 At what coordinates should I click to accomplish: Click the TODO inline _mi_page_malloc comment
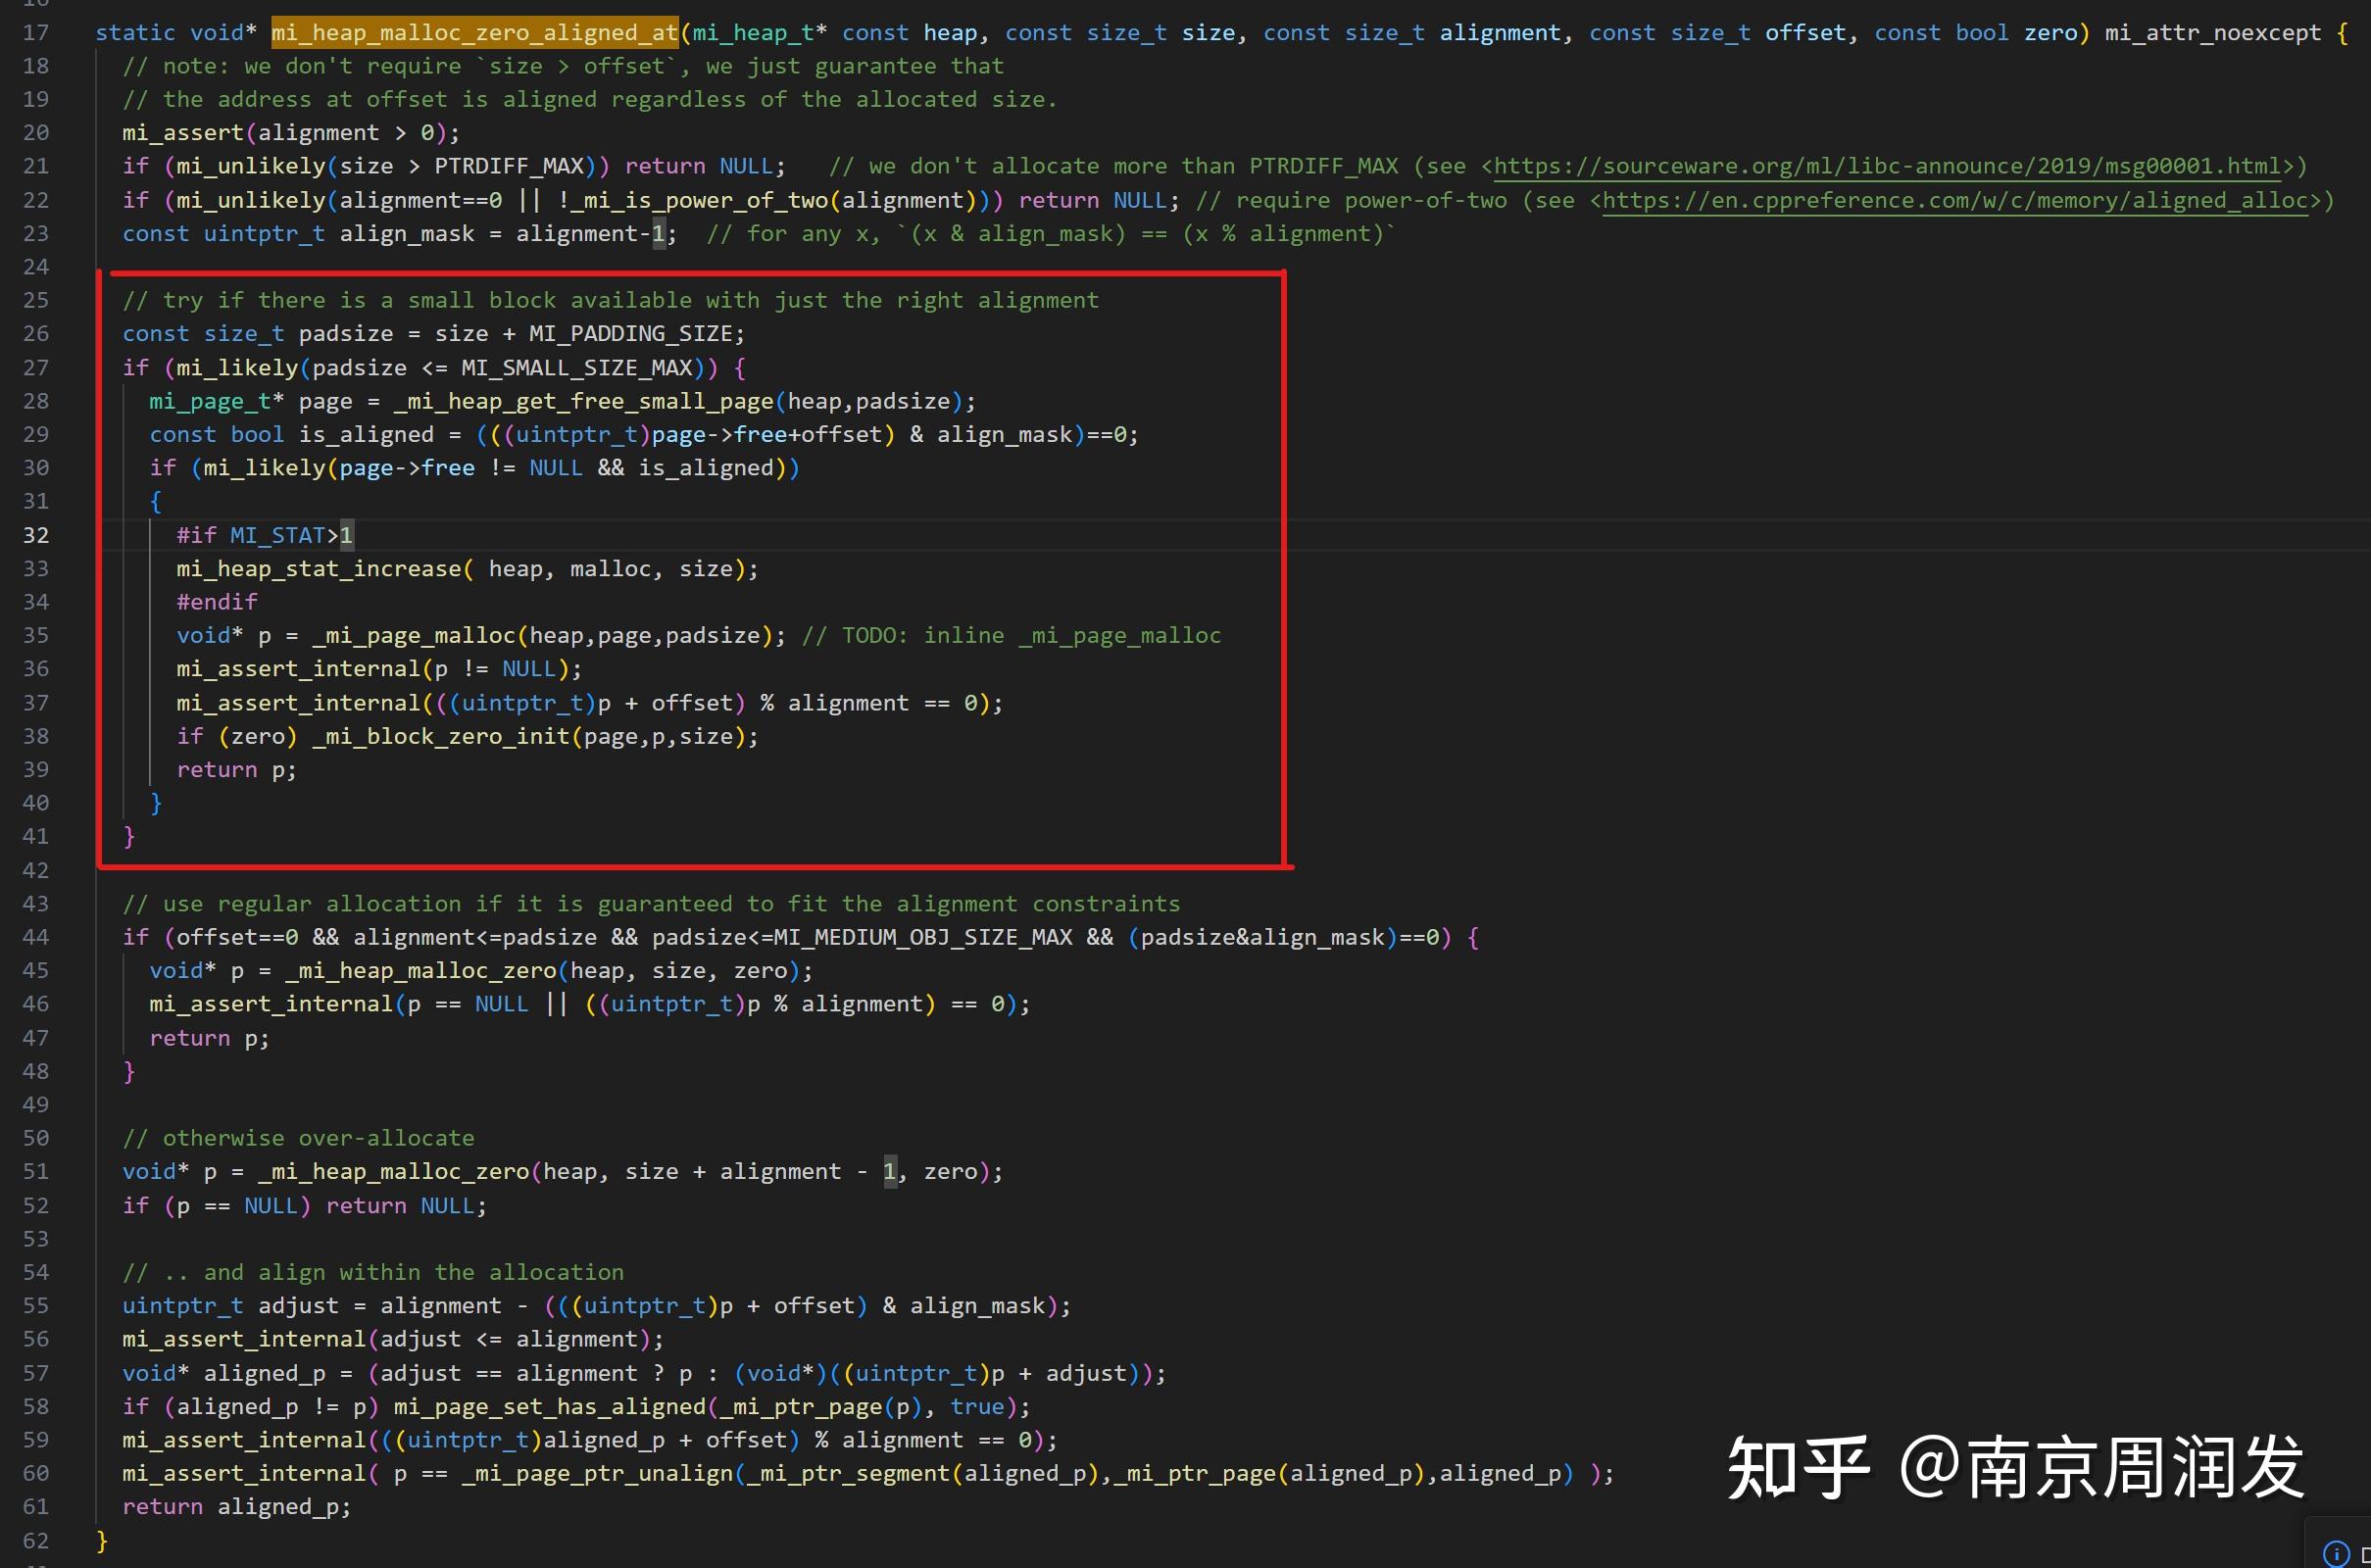click(x=1010, y=634)
